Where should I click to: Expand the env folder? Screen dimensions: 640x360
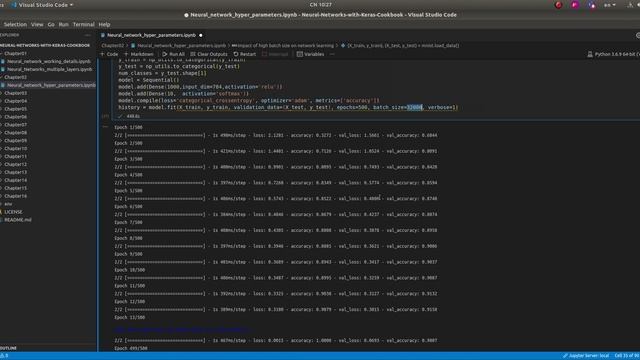point(8,204)
